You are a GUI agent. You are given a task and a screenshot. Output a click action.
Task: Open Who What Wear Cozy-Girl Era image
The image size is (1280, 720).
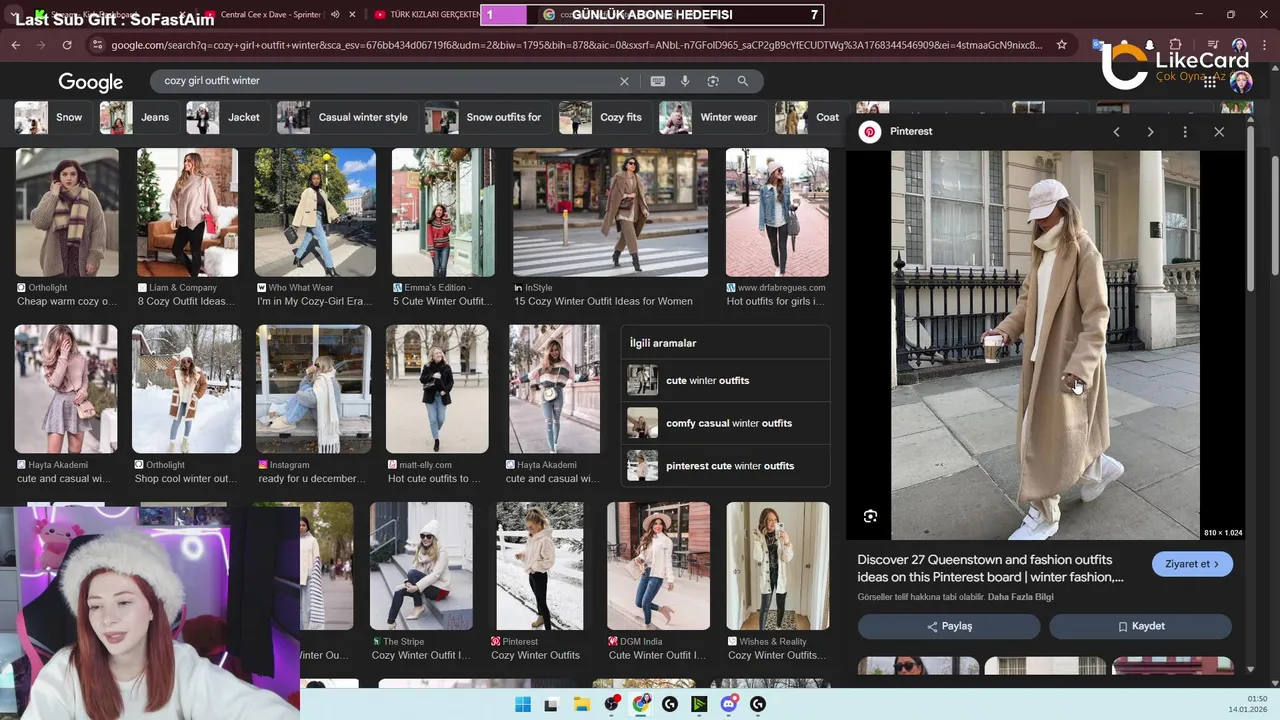(315, 212)
